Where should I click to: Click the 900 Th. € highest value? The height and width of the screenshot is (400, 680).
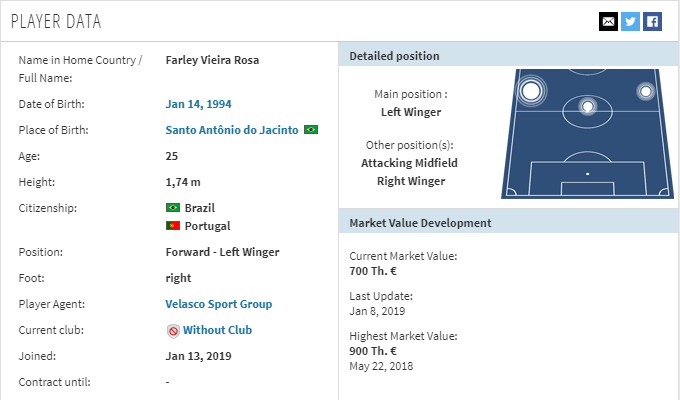(373, 351)
